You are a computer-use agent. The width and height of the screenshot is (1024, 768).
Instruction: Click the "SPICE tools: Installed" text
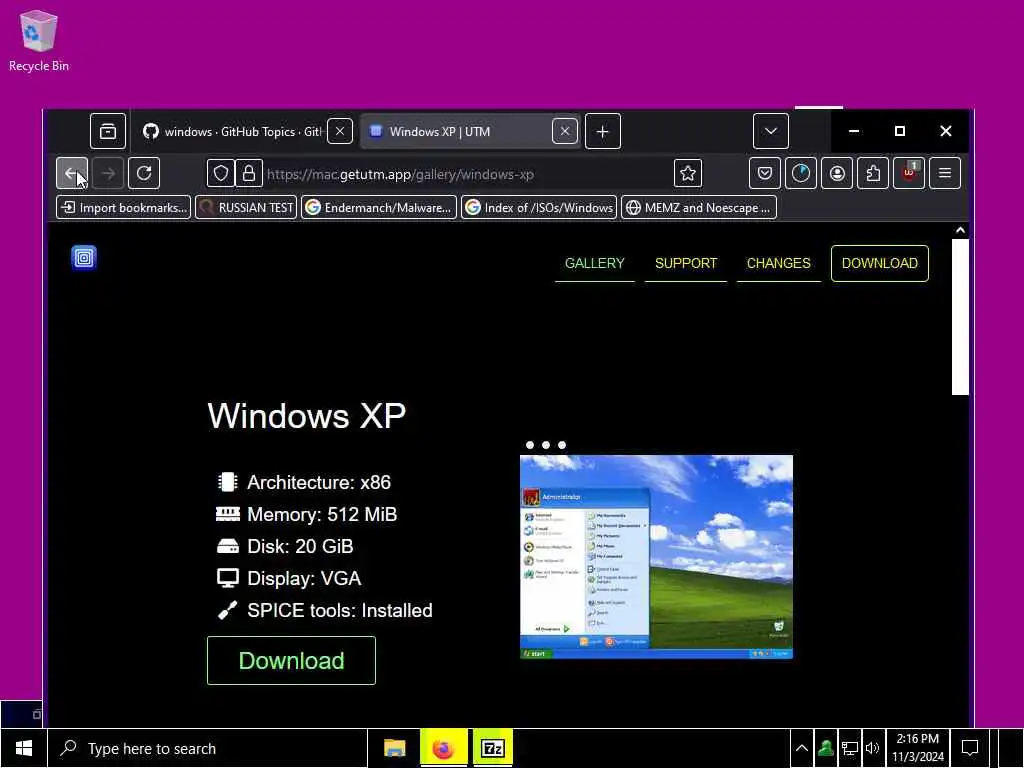(340, 610)
